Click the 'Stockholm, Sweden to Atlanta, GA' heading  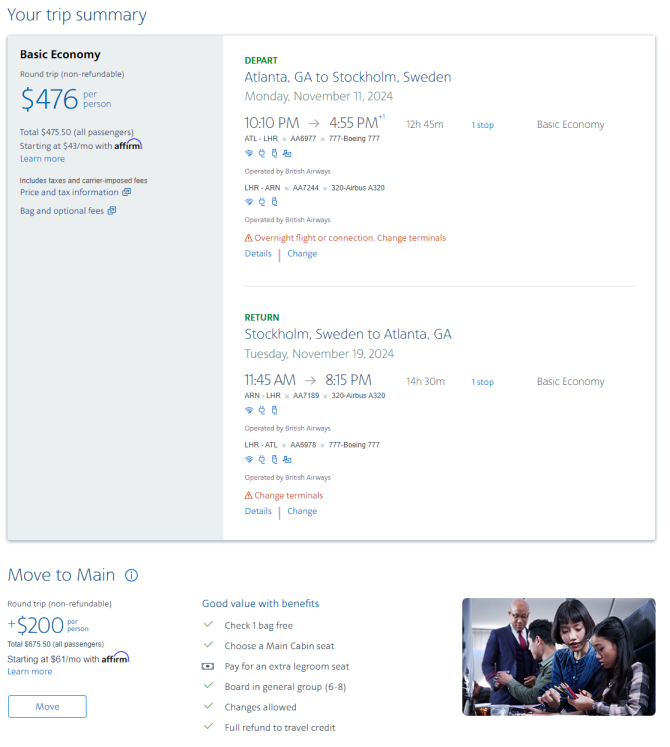click(x=348, y=334)
